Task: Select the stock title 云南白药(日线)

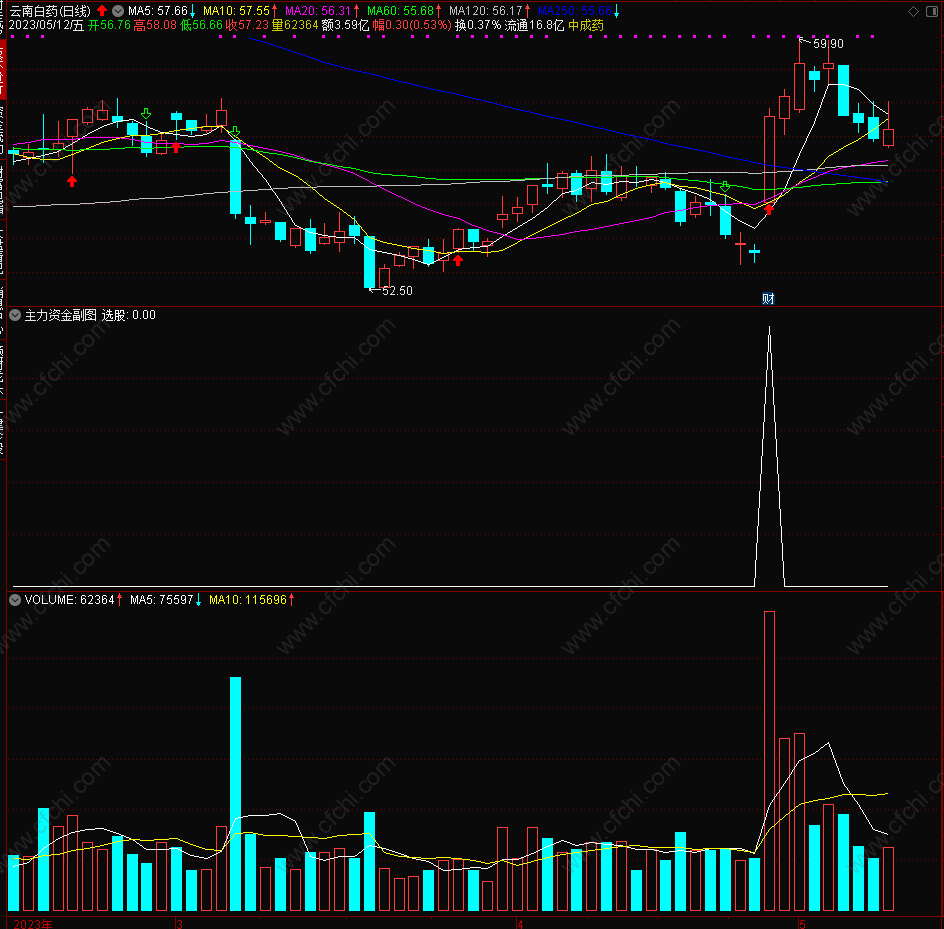Action: (x=50, y=11)
